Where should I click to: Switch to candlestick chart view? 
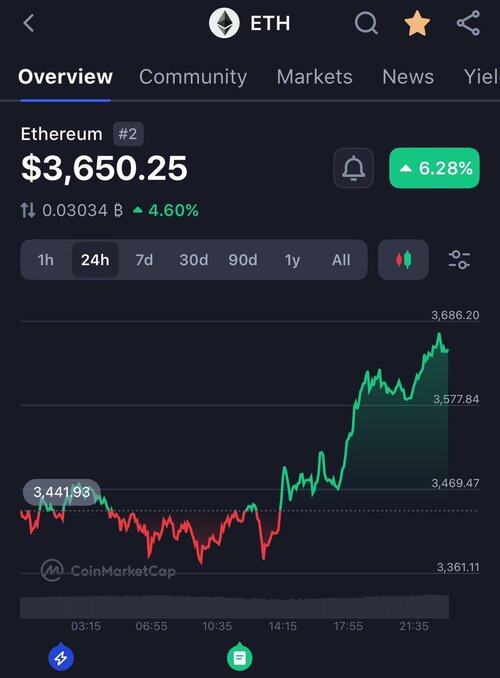pyautogui.click(x=403, y=259)
